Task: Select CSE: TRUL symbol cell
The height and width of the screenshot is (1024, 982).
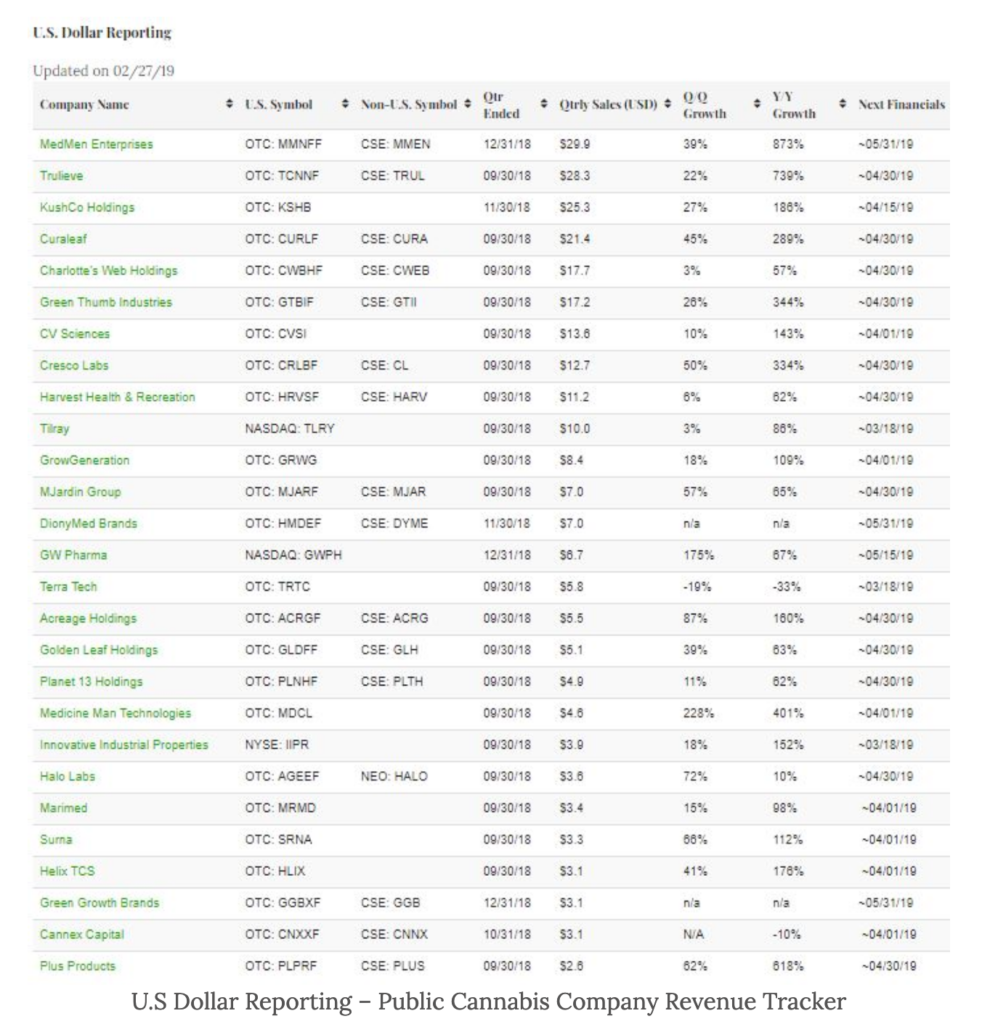Action: [x=392, y=176]
